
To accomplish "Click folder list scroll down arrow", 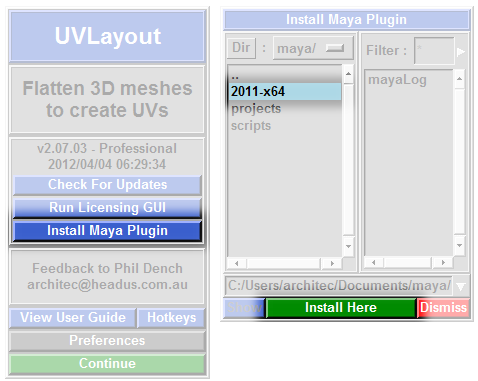I will (348, 246).
